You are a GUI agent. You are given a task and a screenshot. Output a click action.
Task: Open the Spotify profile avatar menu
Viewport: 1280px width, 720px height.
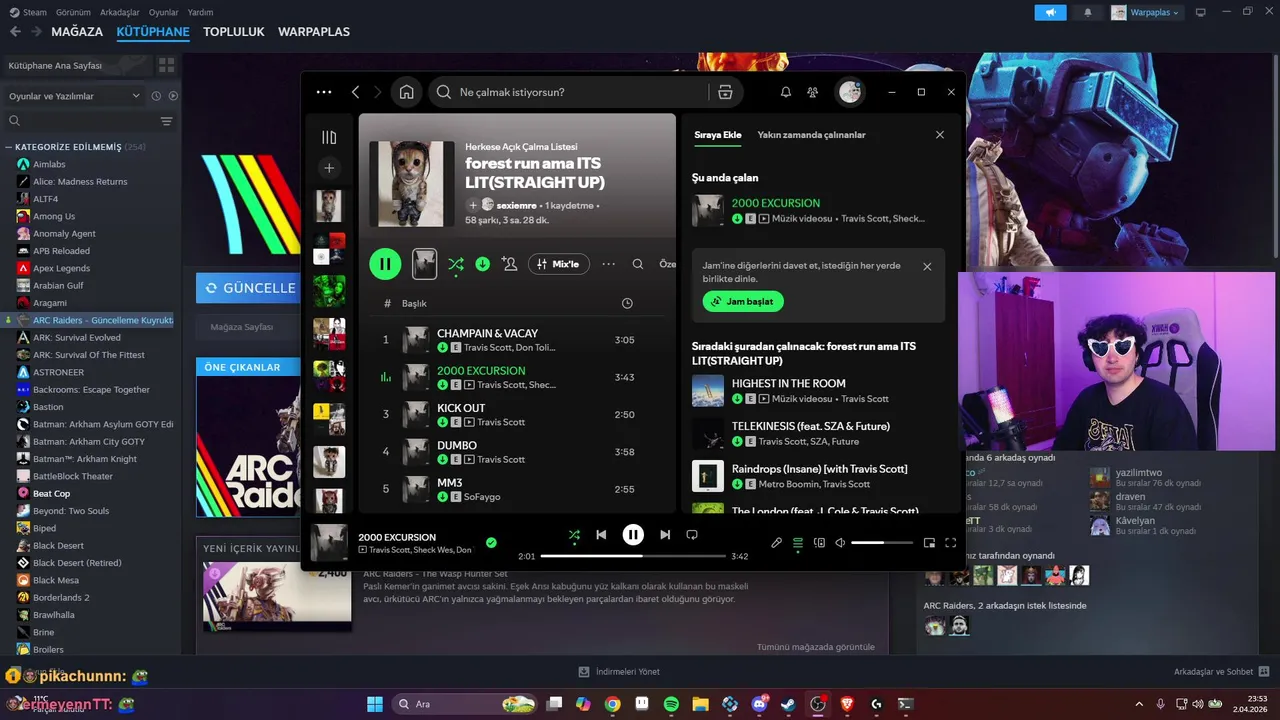(x=850, y=92)
